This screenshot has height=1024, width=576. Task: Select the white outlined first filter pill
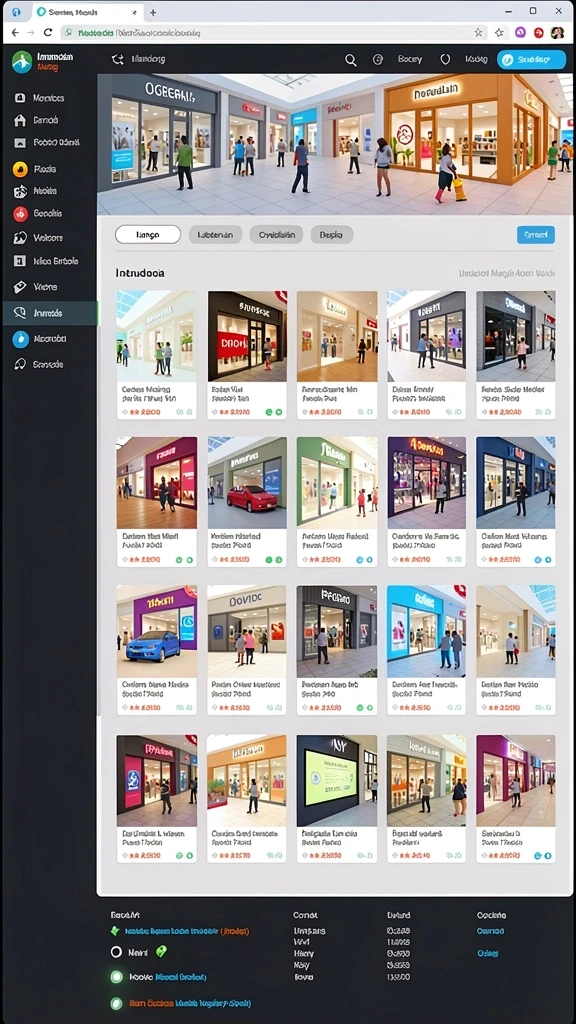coord(148,234)
